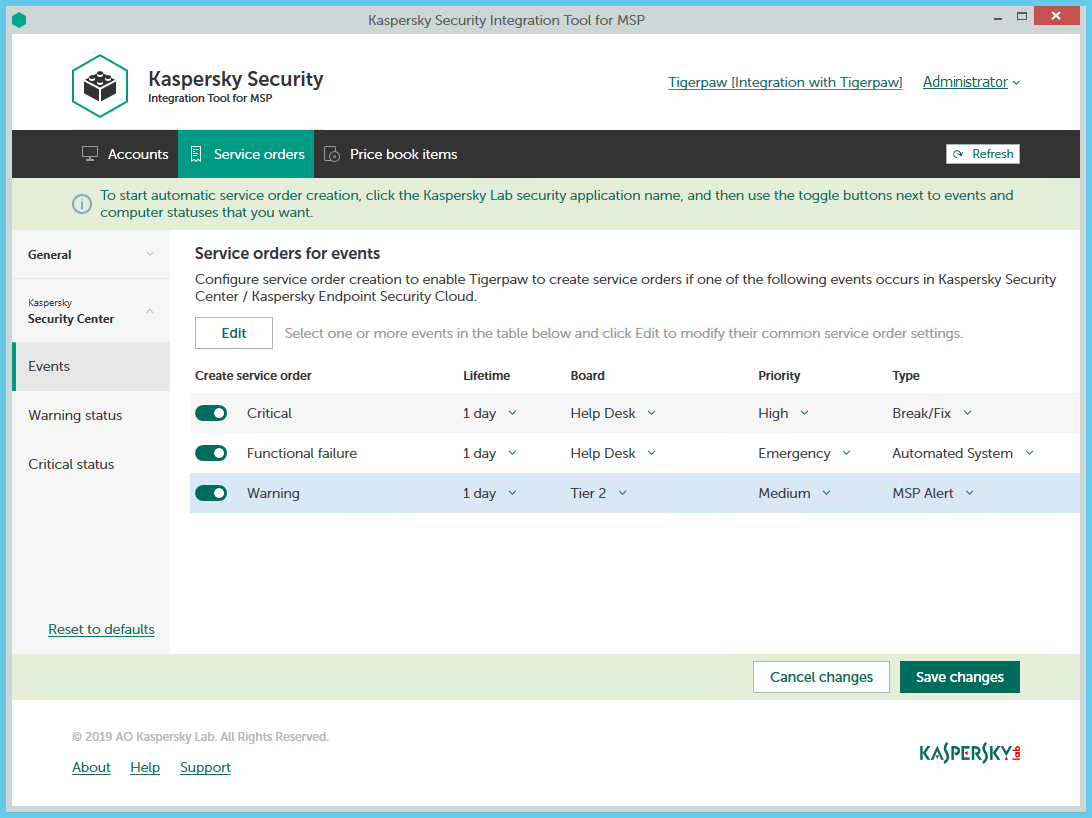Disable service order for Critical events
1092x818 pixels.
tap(211, 413)
